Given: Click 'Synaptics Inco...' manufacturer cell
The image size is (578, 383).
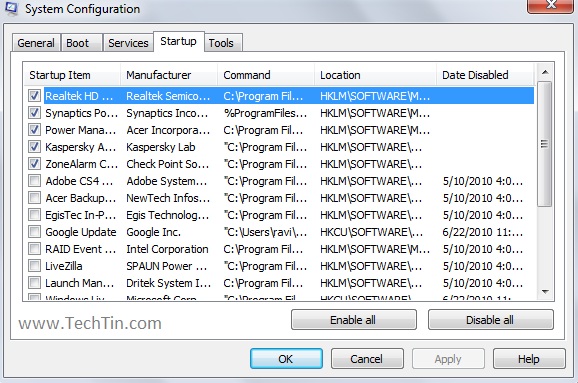Looking at the screenshot, I should pos(167,113).
